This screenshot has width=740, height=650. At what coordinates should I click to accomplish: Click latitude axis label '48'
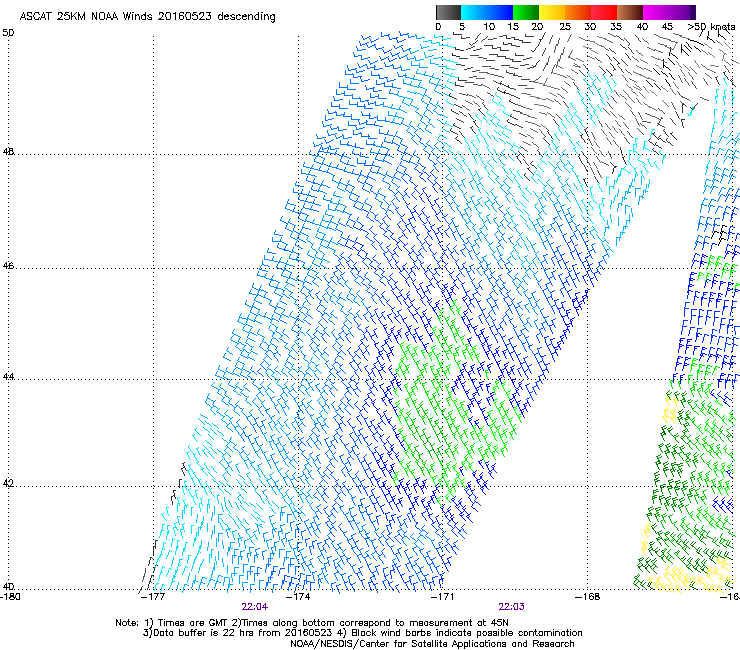coord(8,152)
